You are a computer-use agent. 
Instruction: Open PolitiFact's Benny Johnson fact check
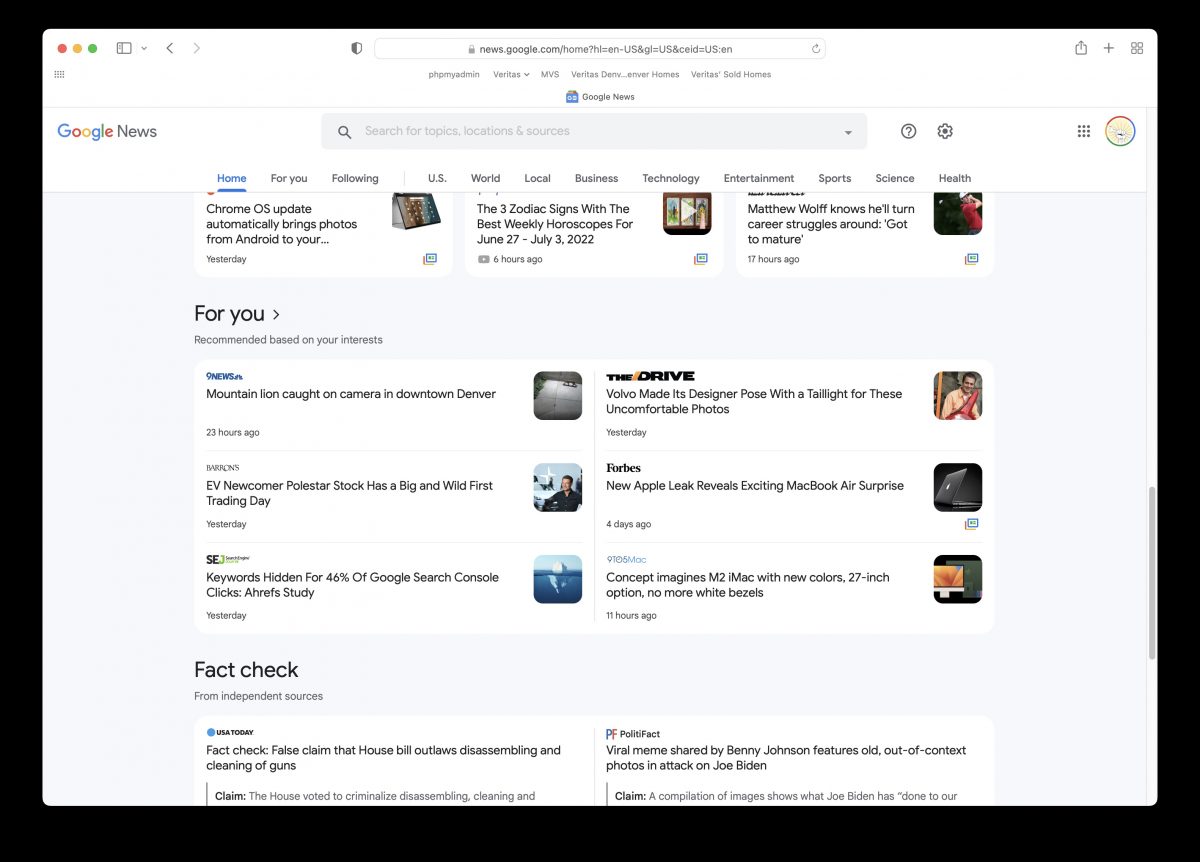[x=786, y=757]
